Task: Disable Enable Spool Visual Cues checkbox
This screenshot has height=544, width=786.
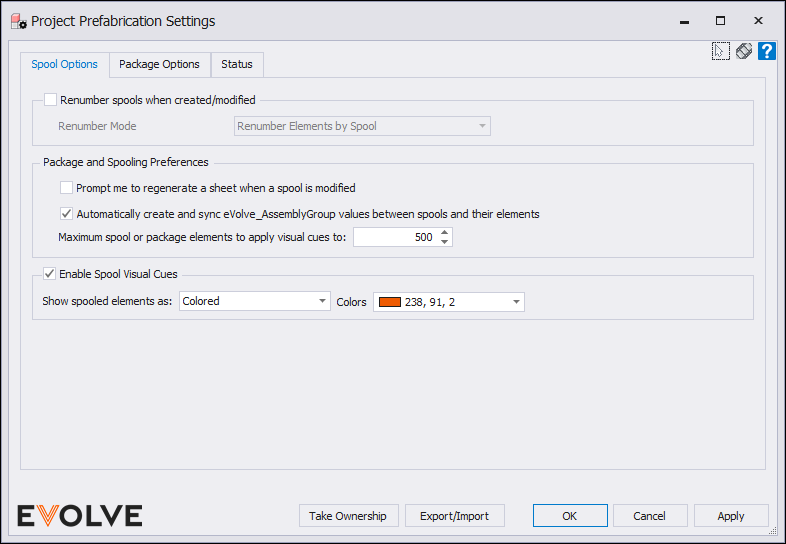Action: 49,274
